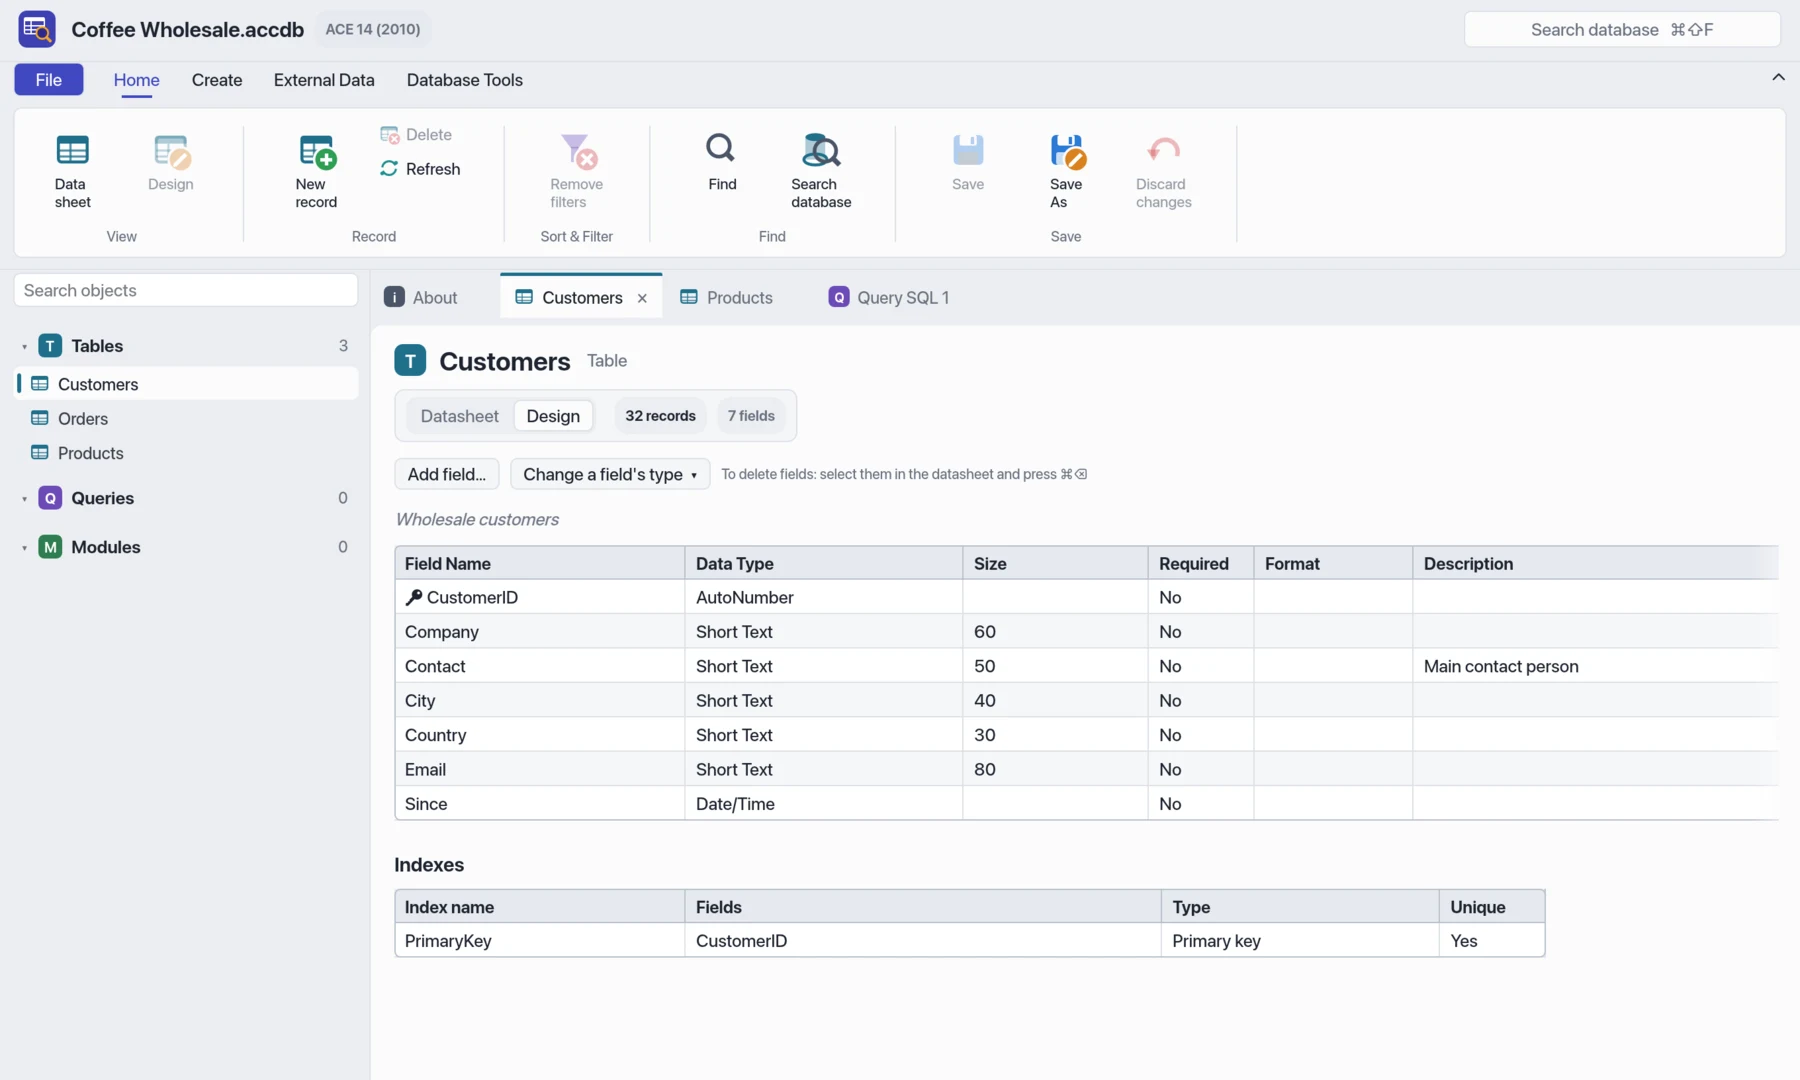Click Discard changes icon
The image size is (1800, 1080).
tap(1163, 170)
